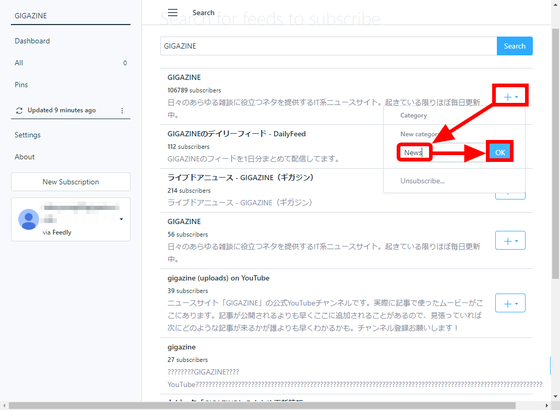Click the vertical scrollbar thumb
This screenshot has height=410, width=560.
(x=555, y=154)
